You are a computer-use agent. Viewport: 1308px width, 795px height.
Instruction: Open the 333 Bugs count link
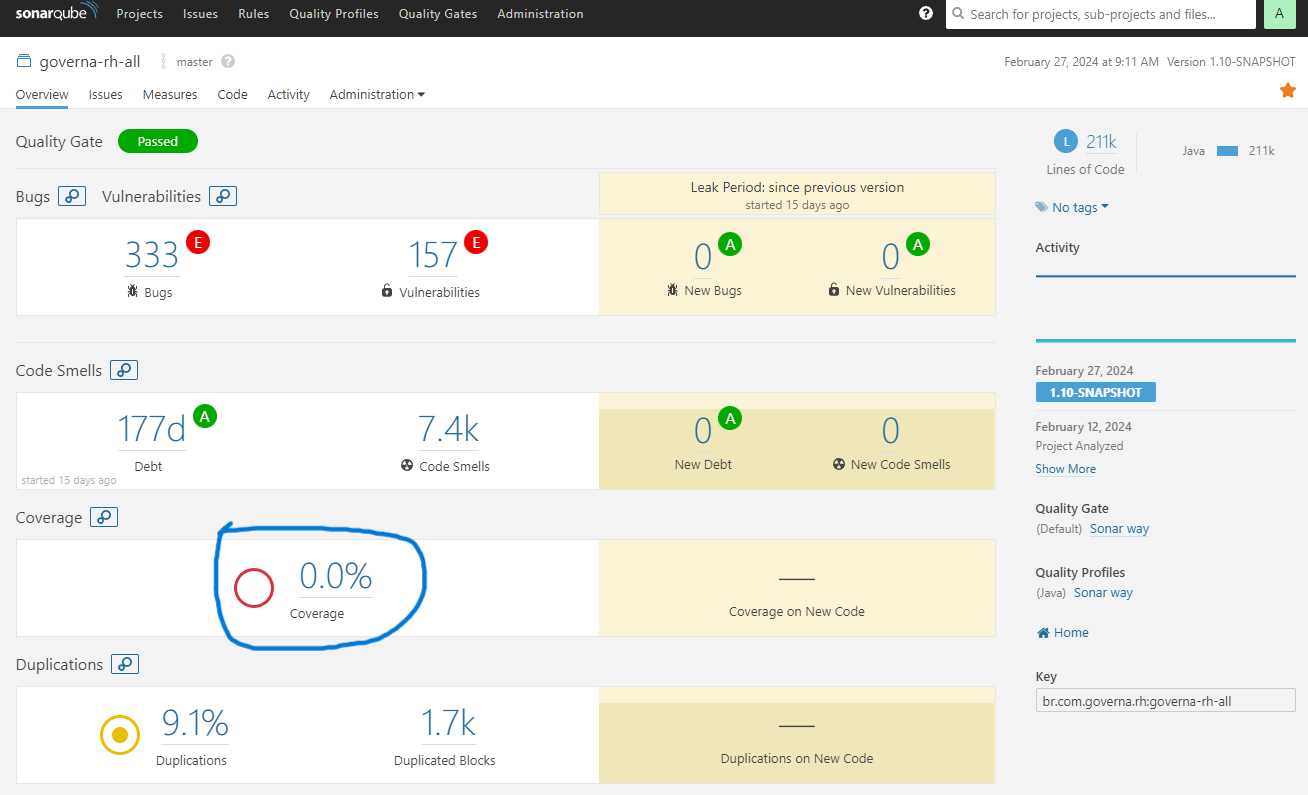tap(152, 256)
